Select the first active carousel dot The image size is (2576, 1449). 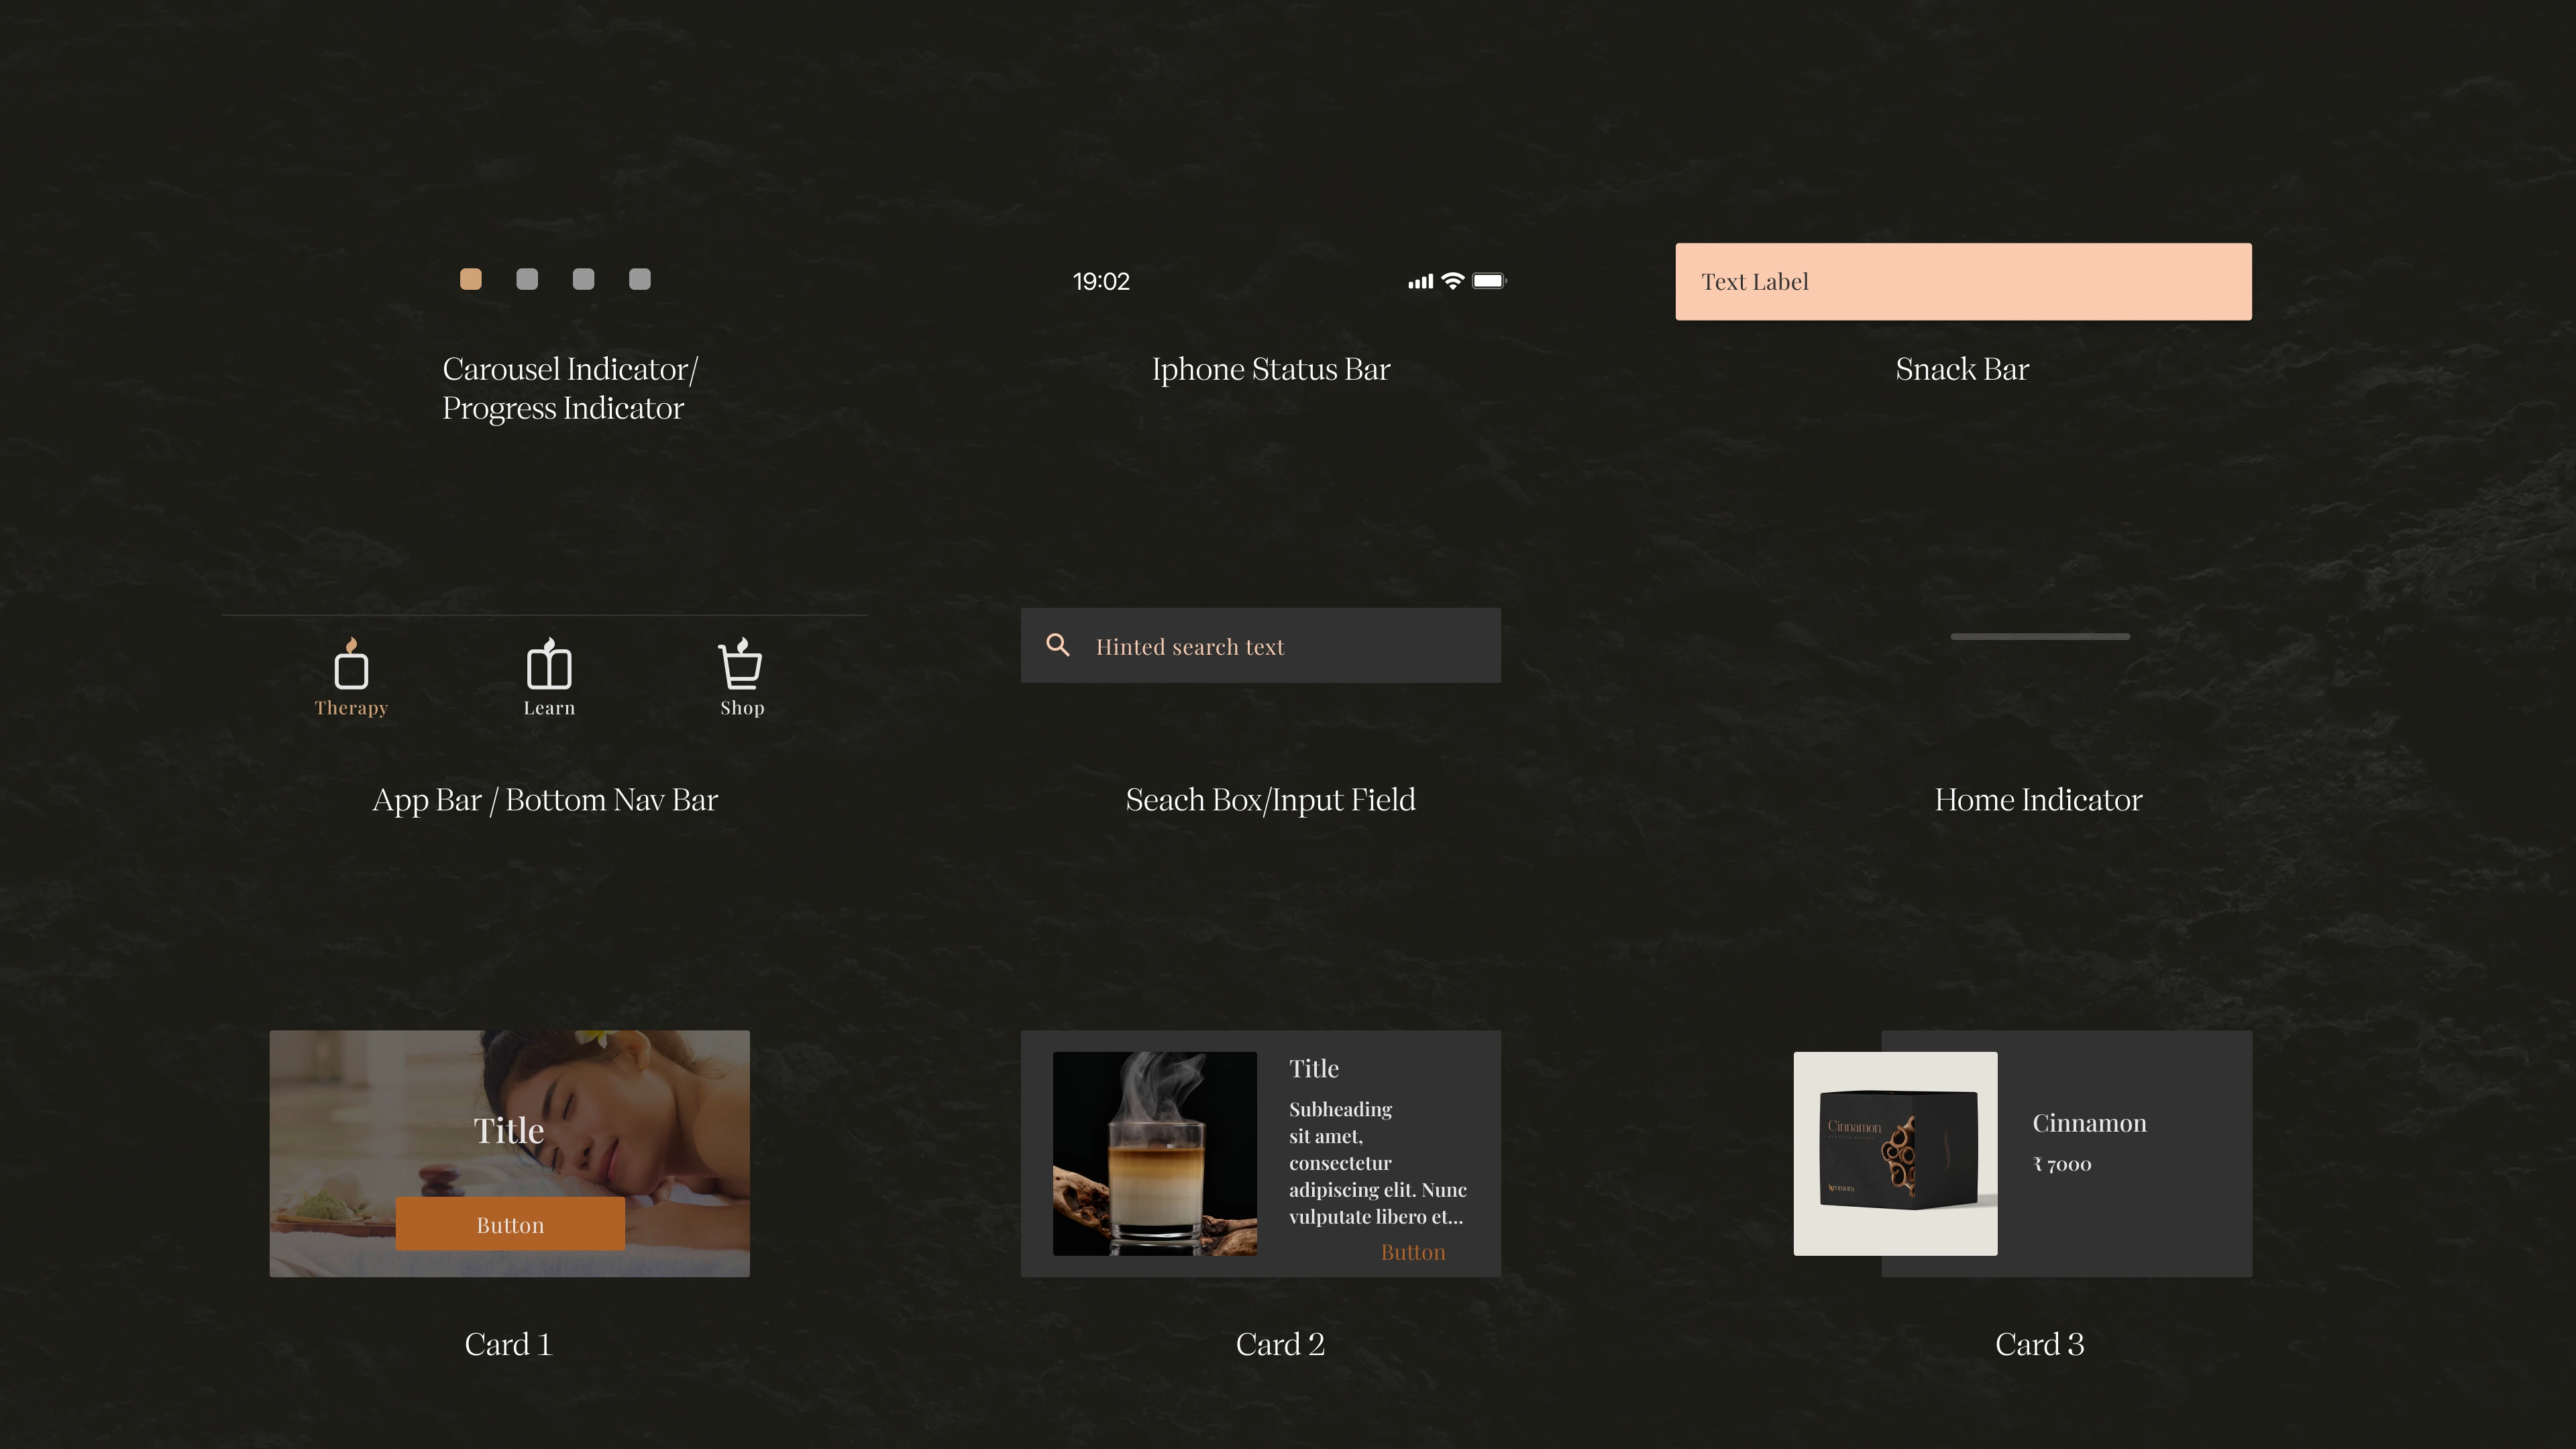[x=470, y=279]
